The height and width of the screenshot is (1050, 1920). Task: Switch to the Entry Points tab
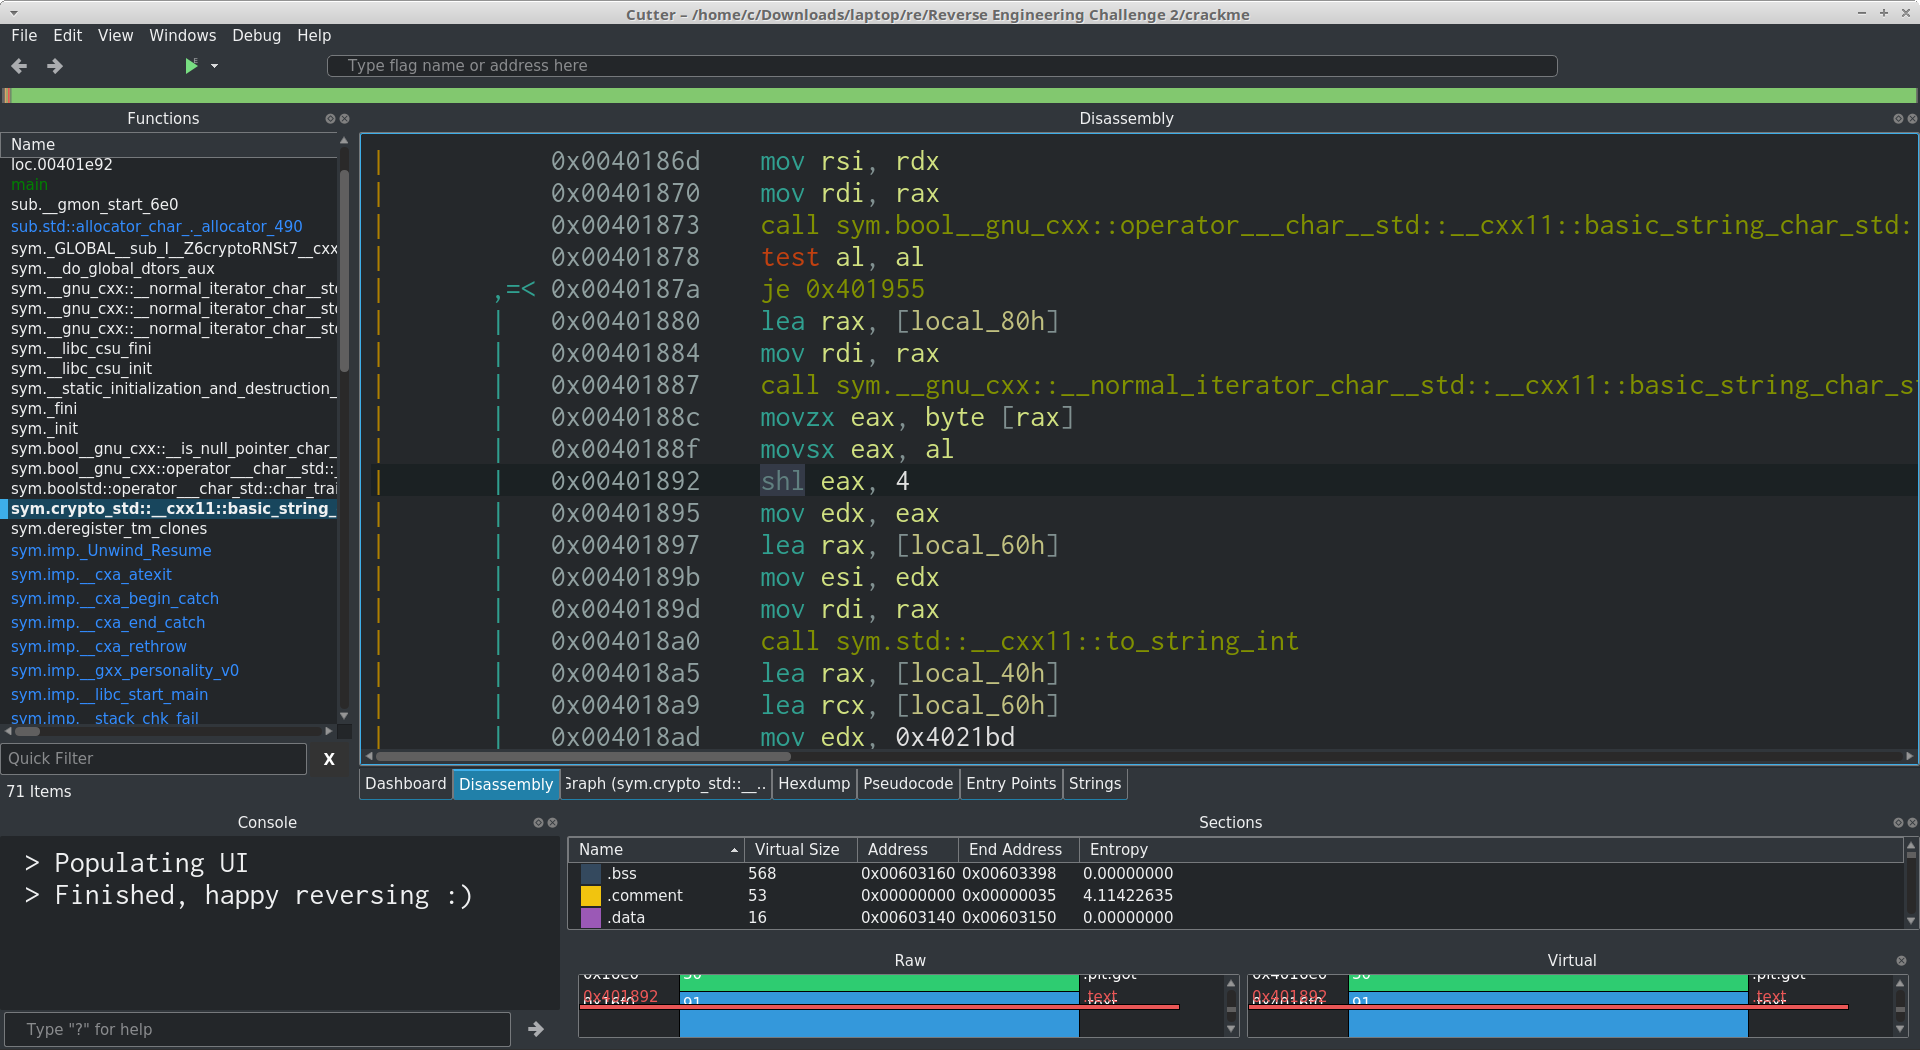click(1011, 784)
